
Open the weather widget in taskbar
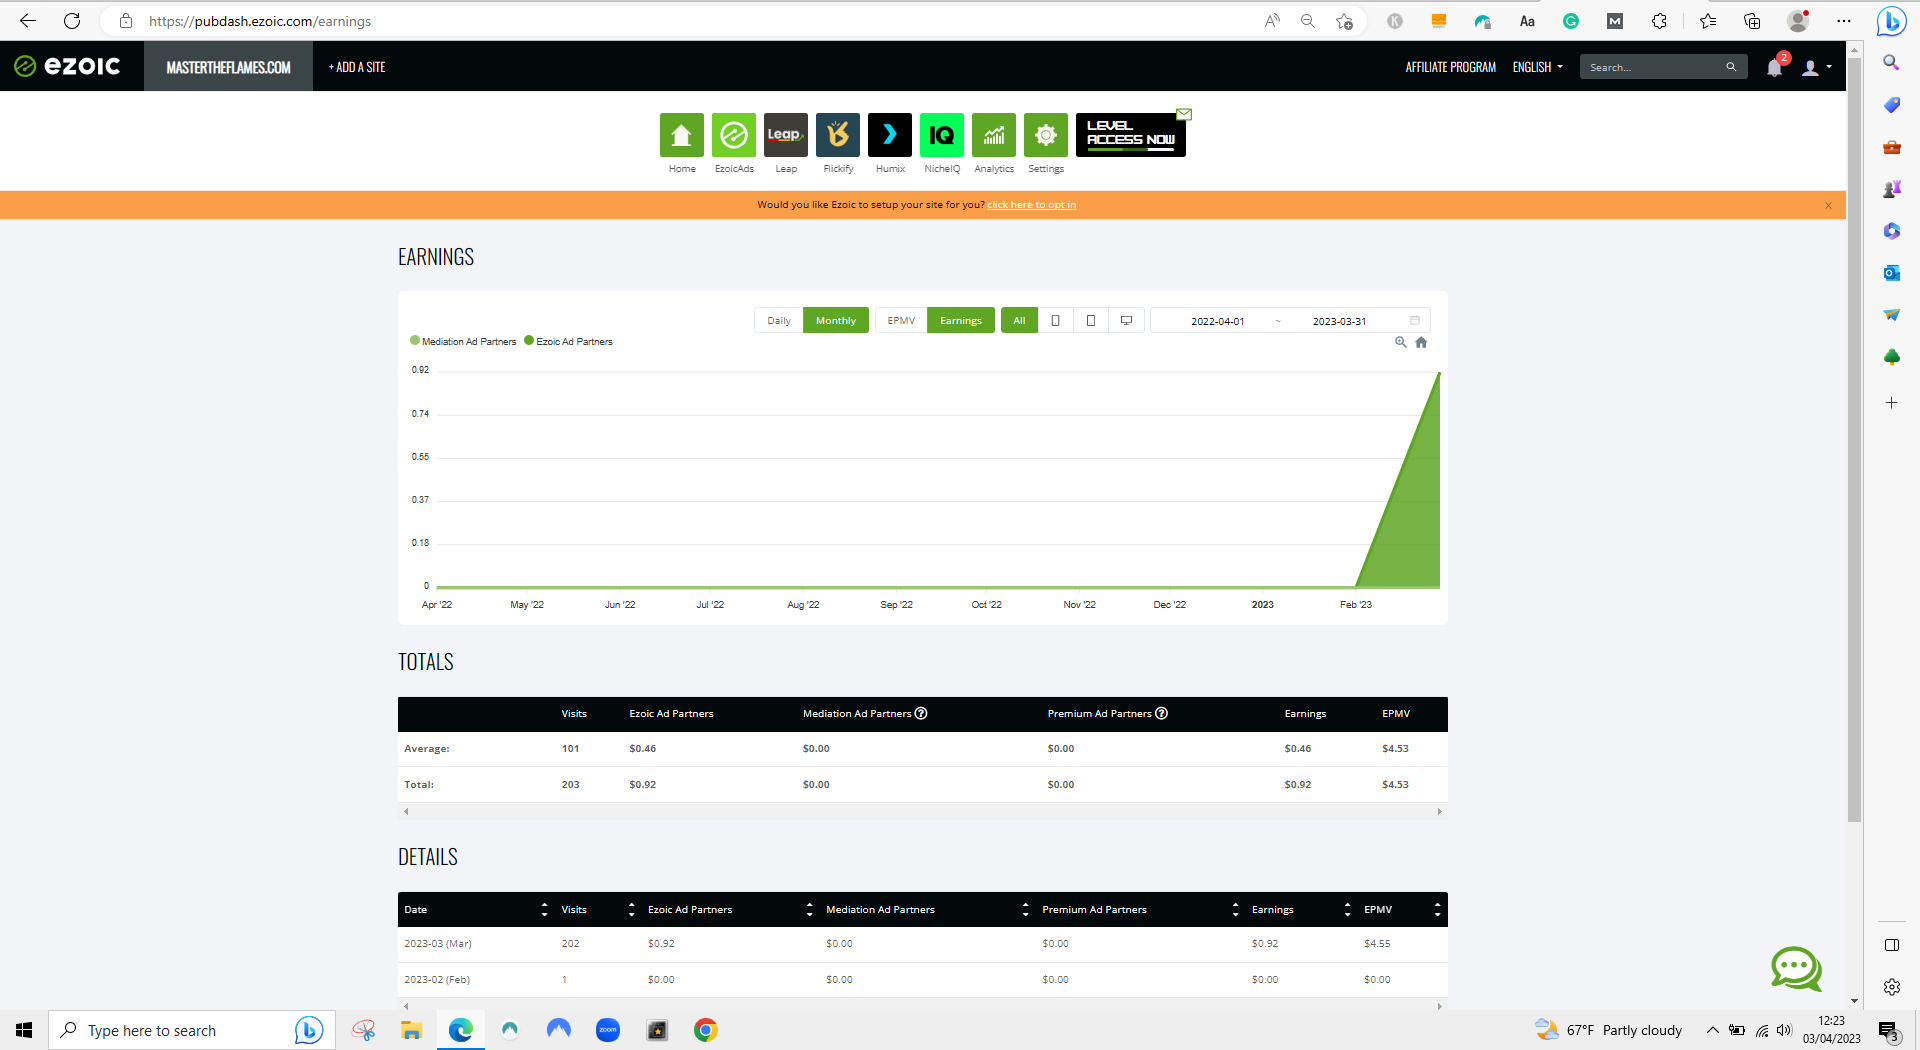[1609, 1030]
